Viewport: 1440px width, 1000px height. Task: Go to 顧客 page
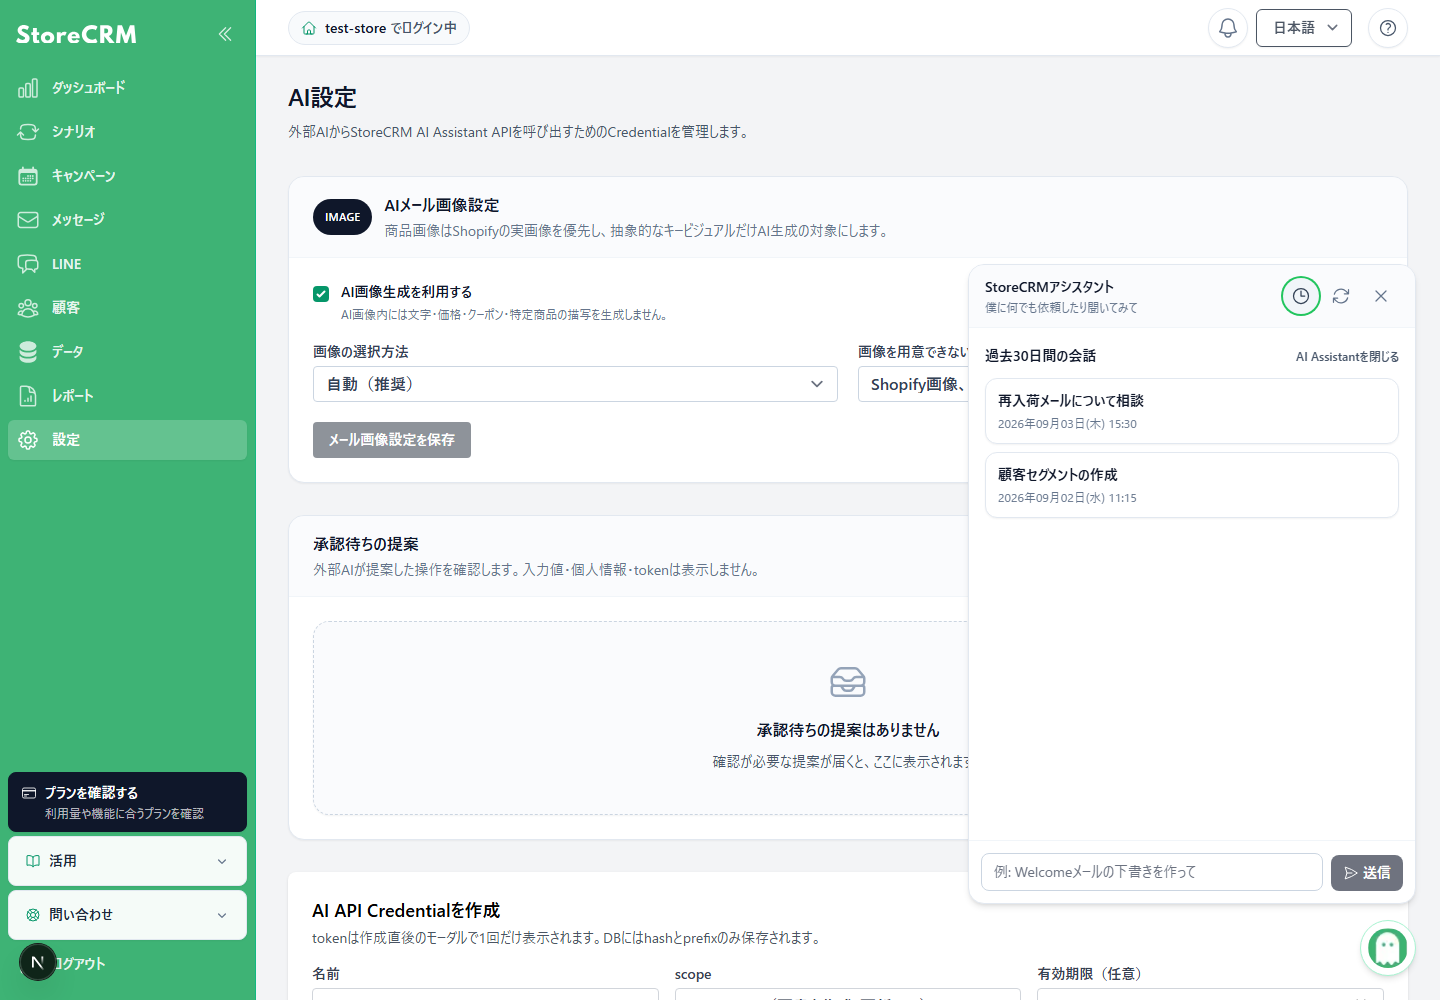click(x=127, y=308)
